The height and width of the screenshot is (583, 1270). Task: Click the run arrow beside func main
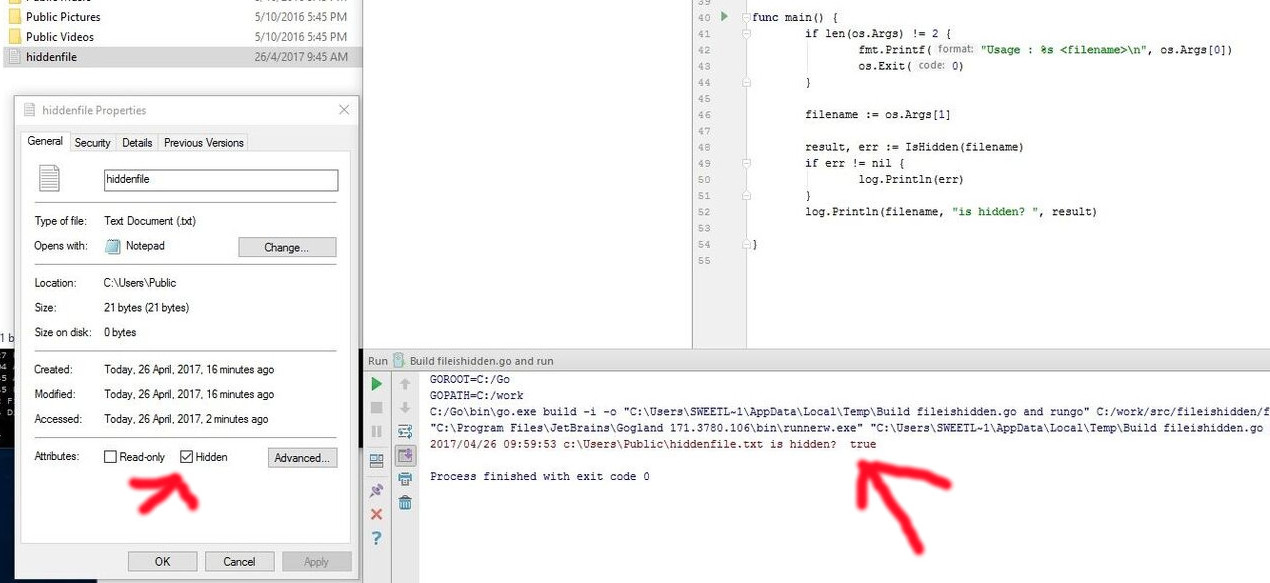click(722, 17)
